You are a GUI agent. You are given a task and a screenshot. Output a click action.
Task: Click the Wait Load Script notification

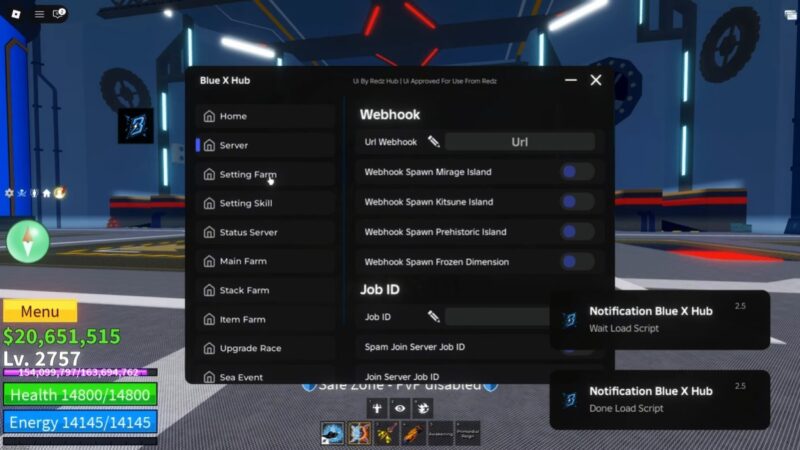pyautogui.click(x=660, y=320)
